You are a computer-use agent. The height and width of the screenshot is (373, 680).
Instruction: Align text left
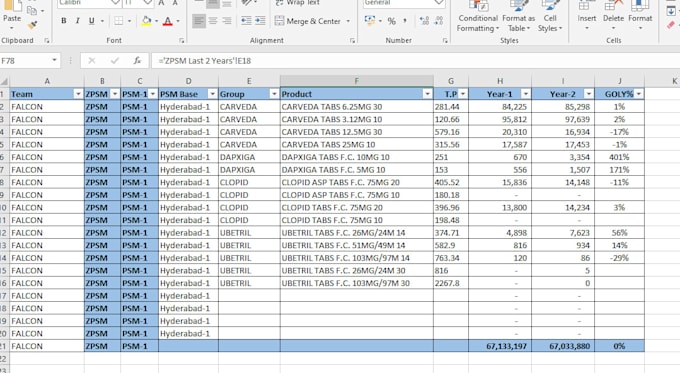[x=199, y=21]
